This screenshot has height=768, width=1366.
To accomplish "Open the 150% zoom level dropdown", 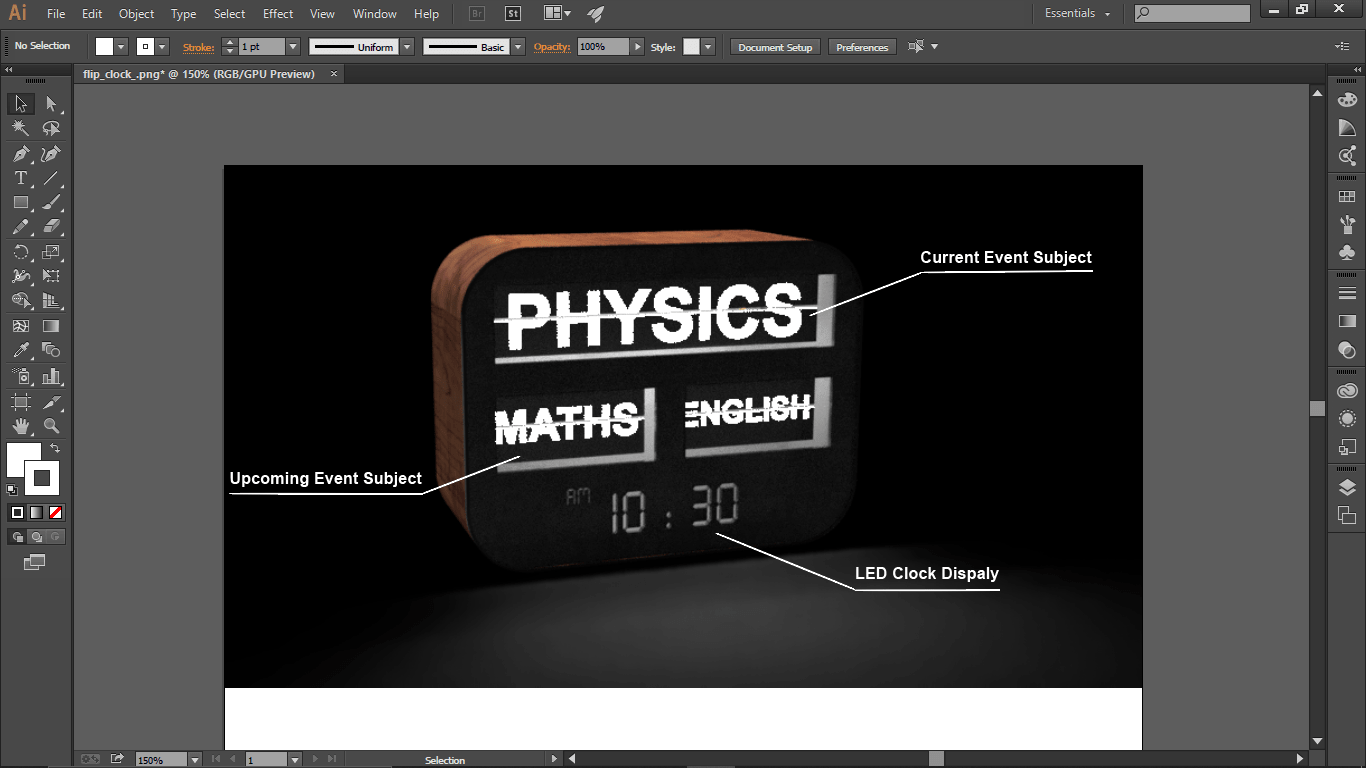I will (195, 760).
